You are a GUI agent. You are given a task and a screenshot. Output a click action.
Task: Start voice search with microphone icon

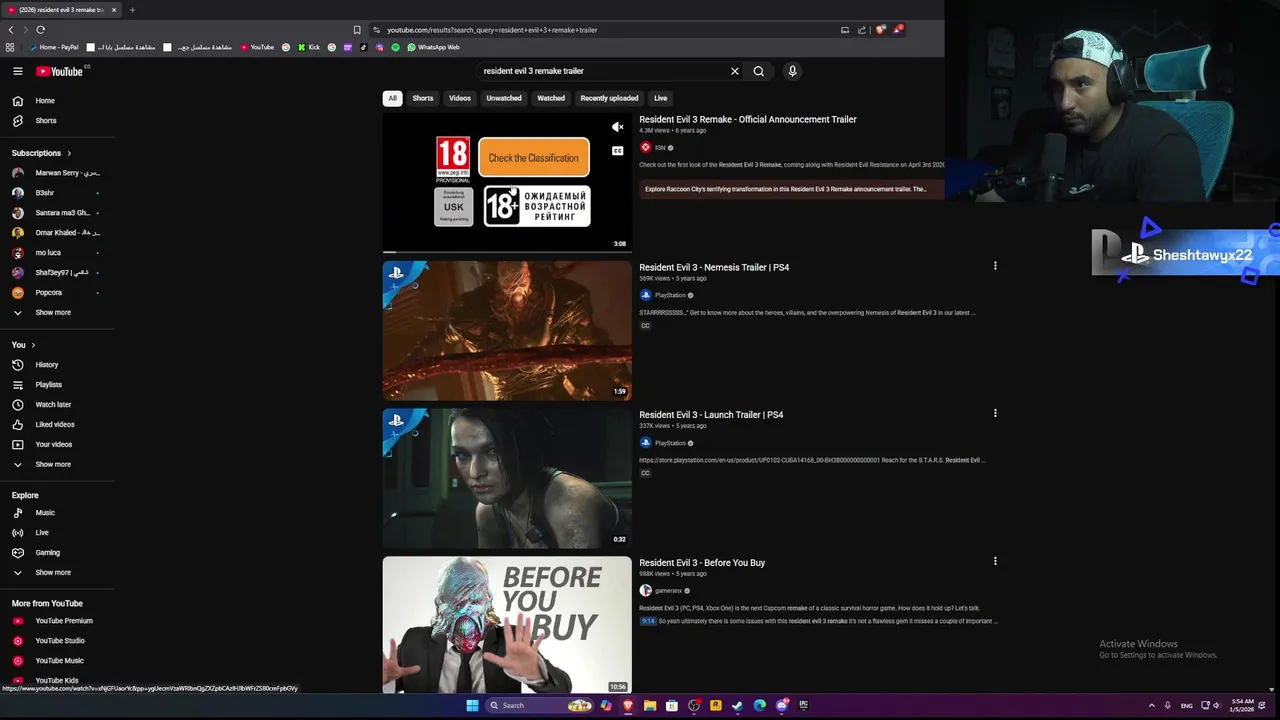(x=792, y=71)
